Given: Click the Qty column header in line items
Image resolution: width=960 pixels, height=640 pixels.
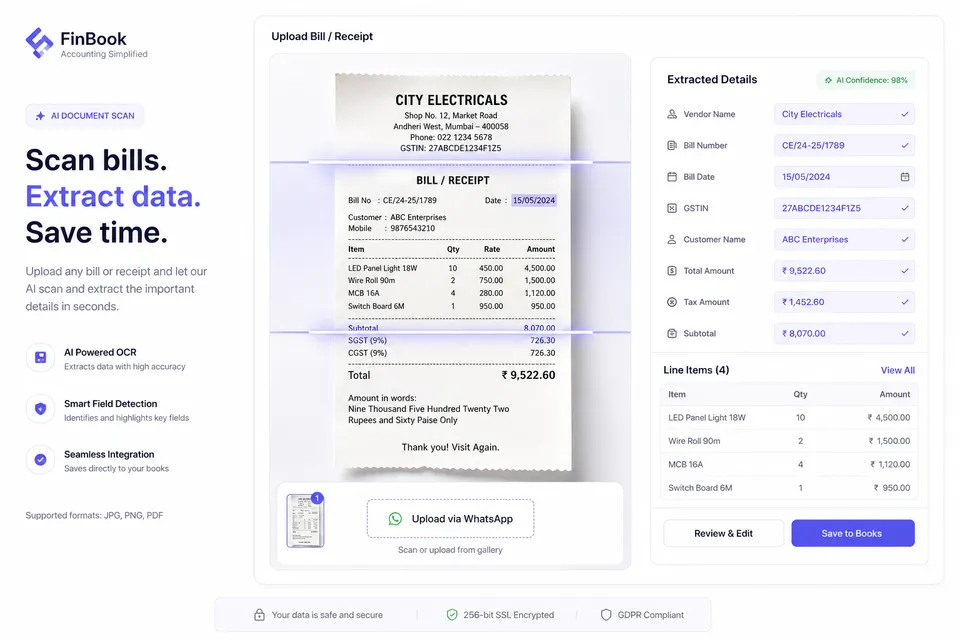Looking at the screenshot, I should (x=800, y=394).
